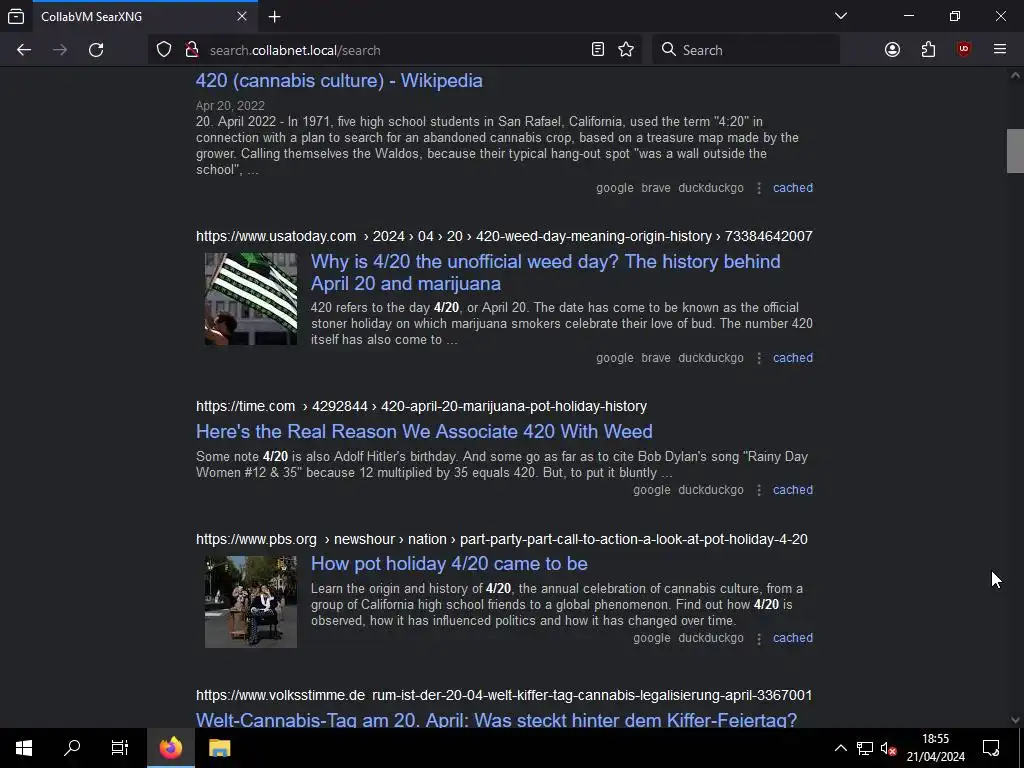Open File Explorer from taskbar
The width and height of the screenshot is (1024, 768).
click(x=219, y=748)
